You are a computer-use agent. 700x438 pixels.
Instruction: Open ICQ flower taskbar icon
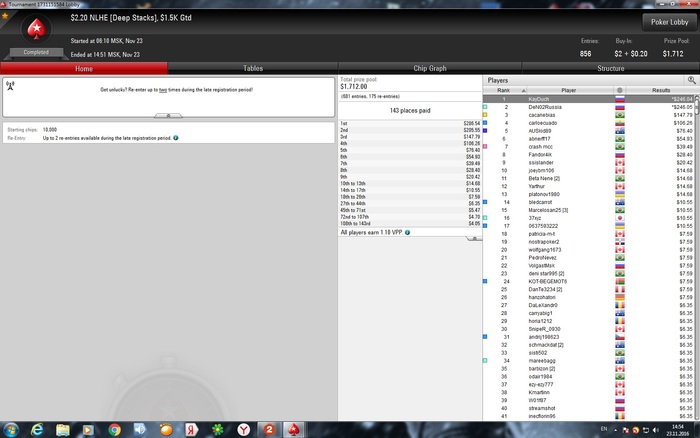pos(217,430)
